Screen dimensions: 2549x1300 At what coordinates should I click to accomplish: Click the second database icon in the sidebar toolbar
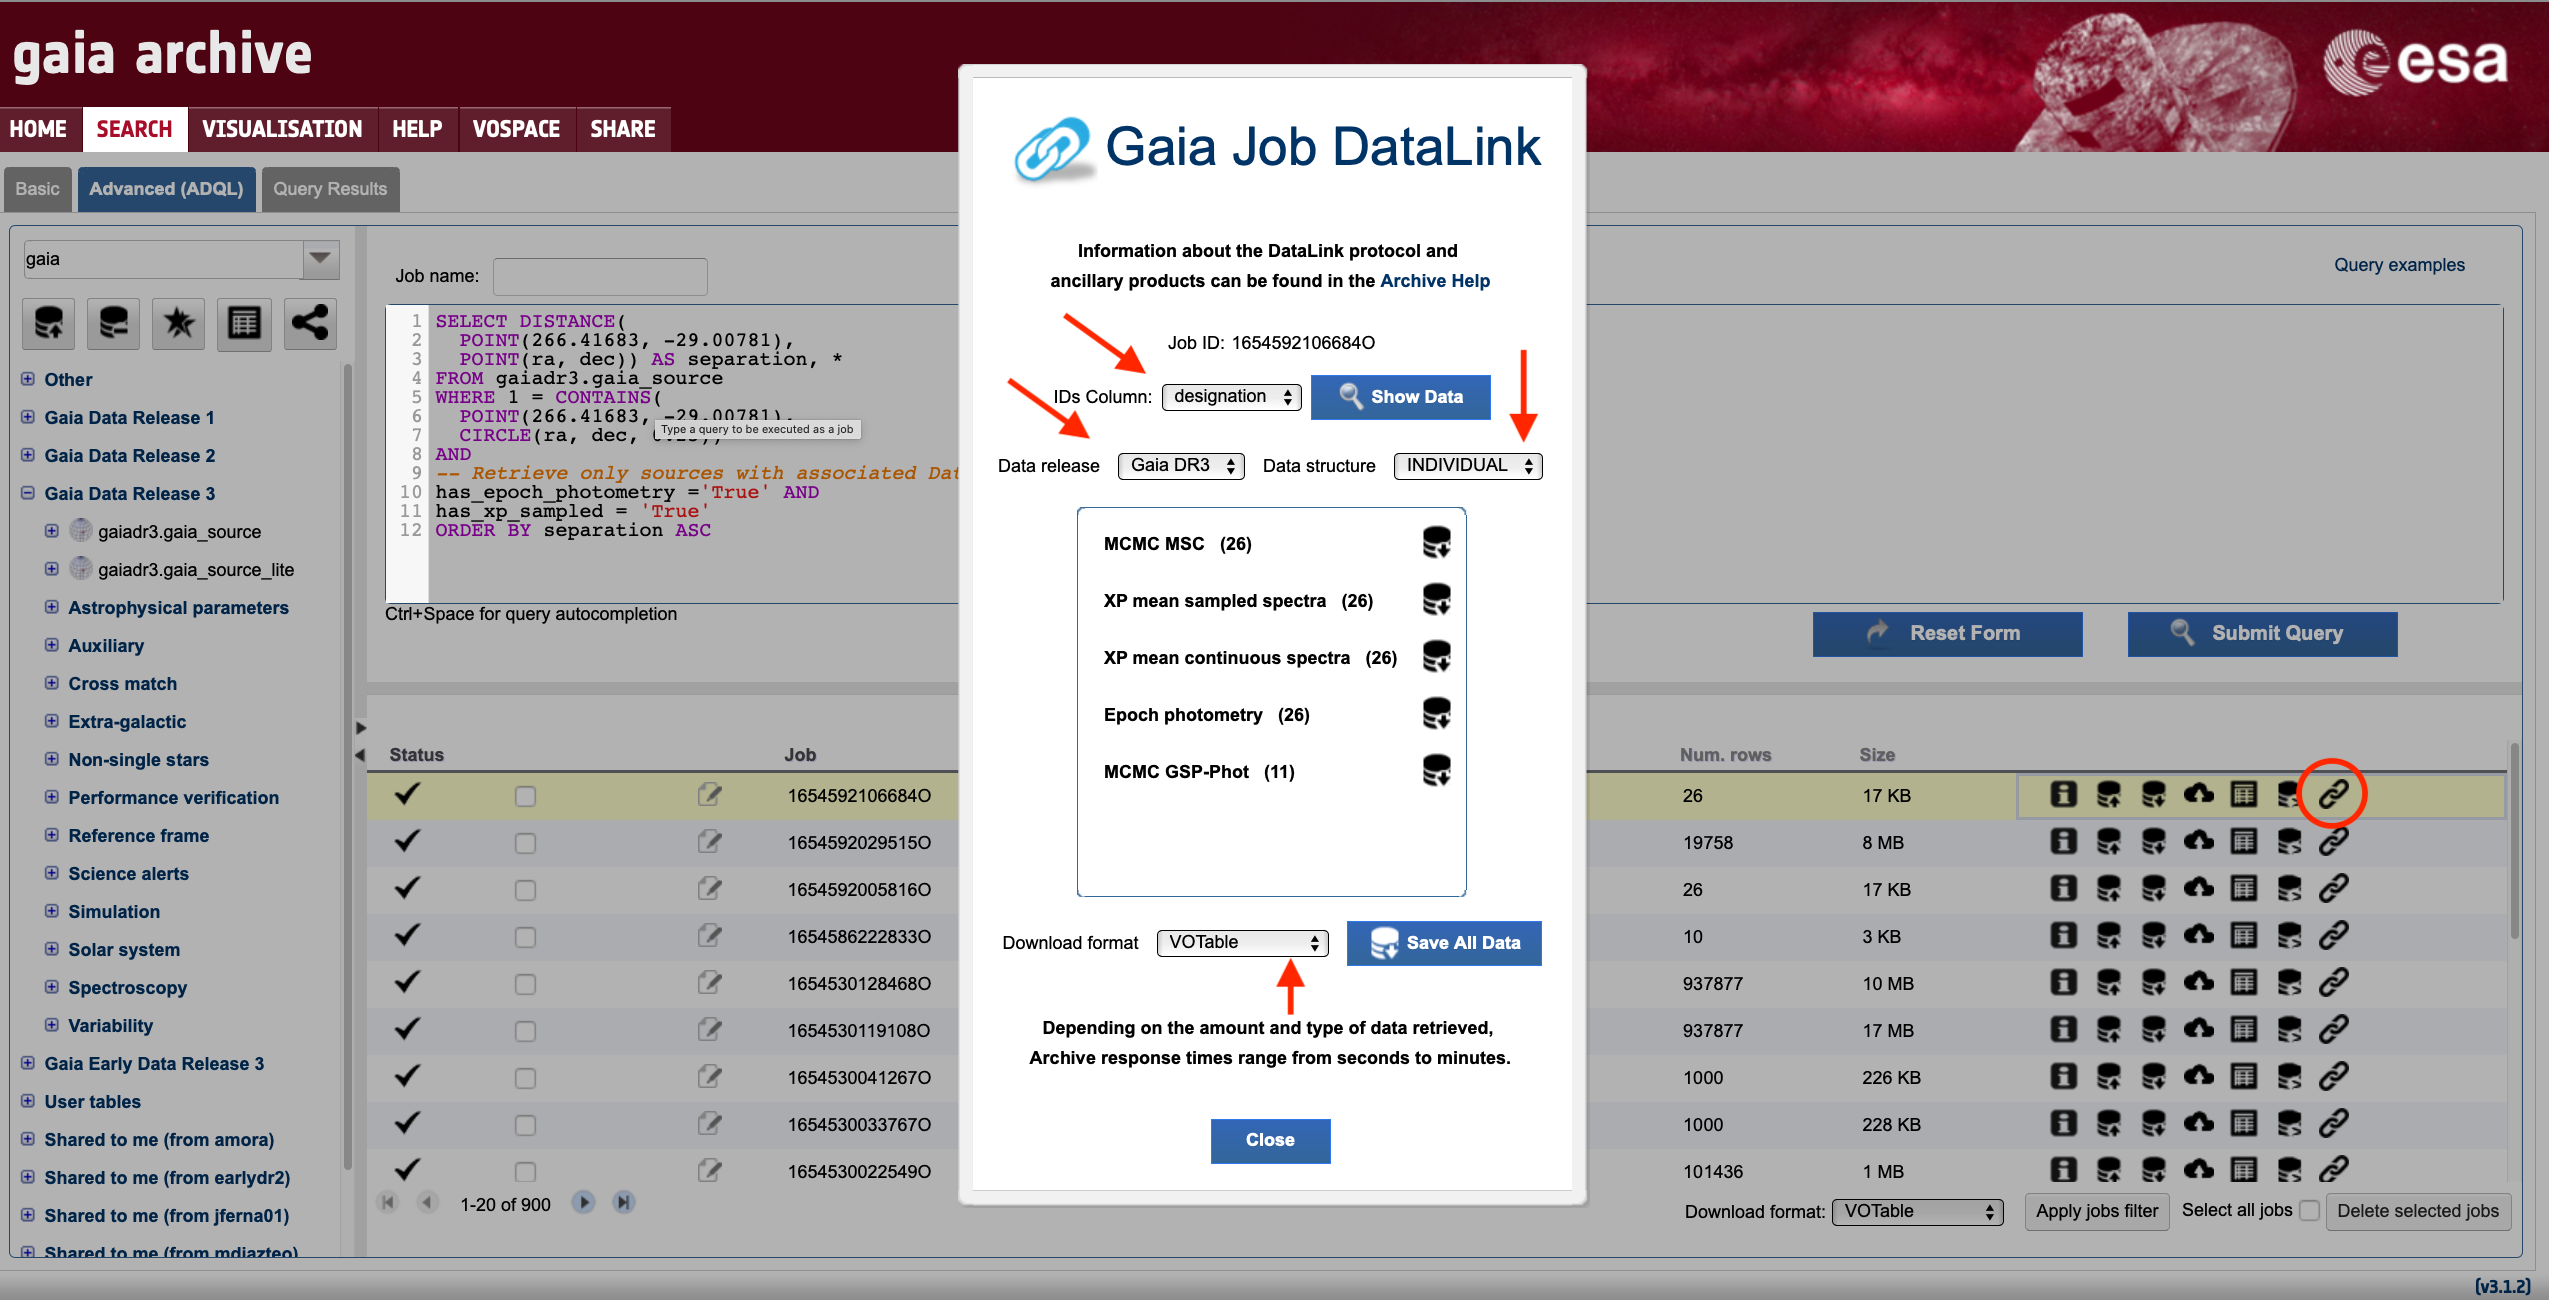pos(113,323)
